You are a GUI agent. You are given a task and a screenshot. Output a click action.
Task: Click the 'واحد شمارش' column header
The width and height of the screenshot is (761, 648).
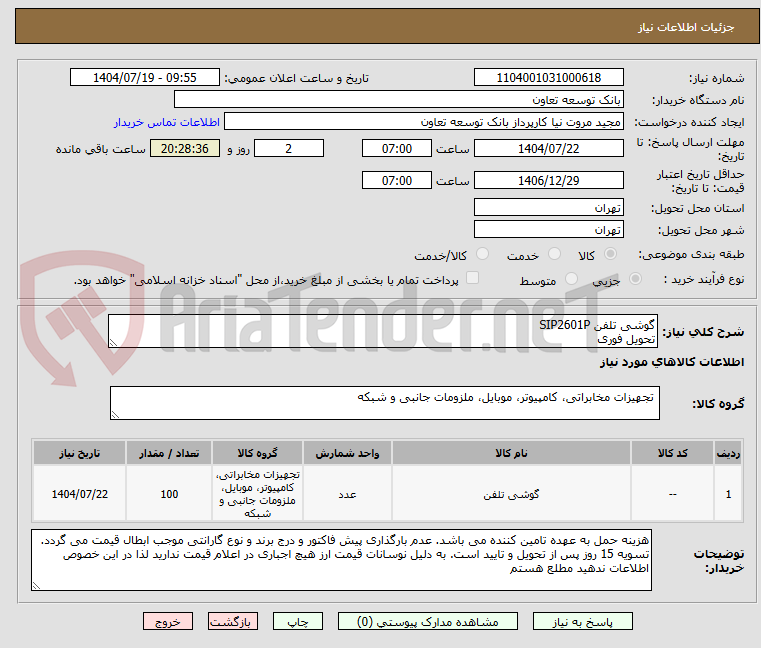(347, 453)
